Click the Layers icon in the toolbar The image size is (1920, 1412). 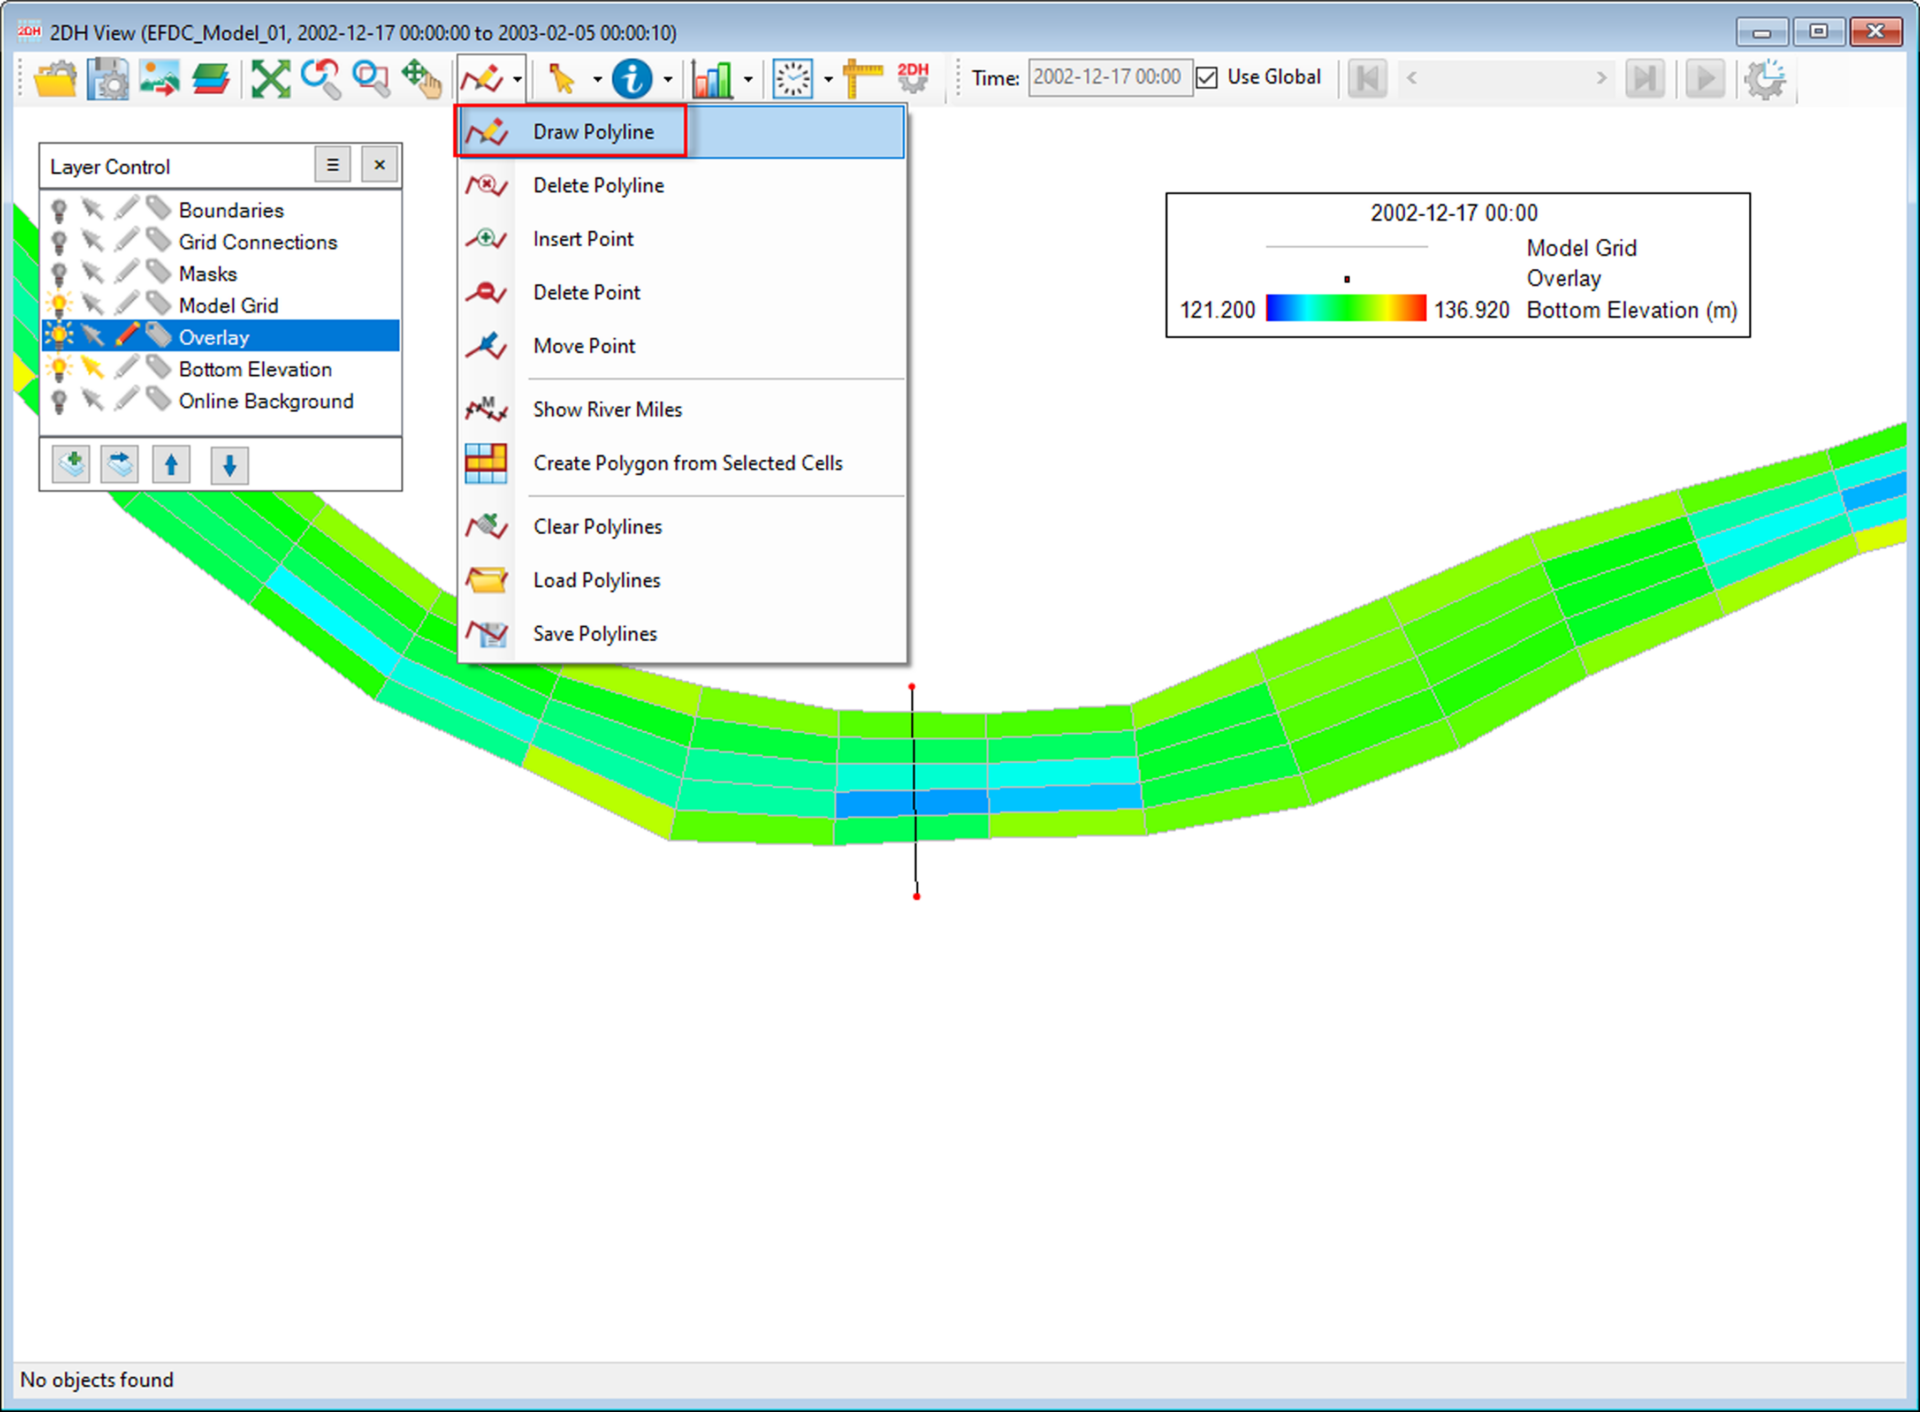212,78
